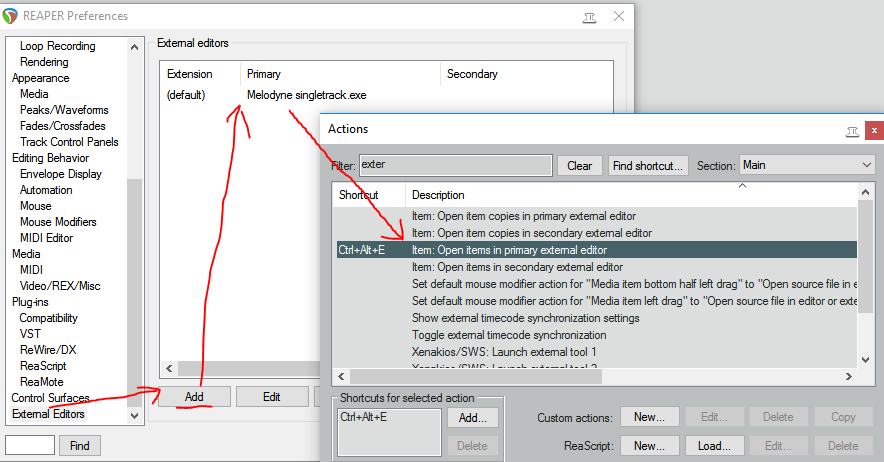
Task: Sort actions by Shortcut column
Action: [369, 195]
